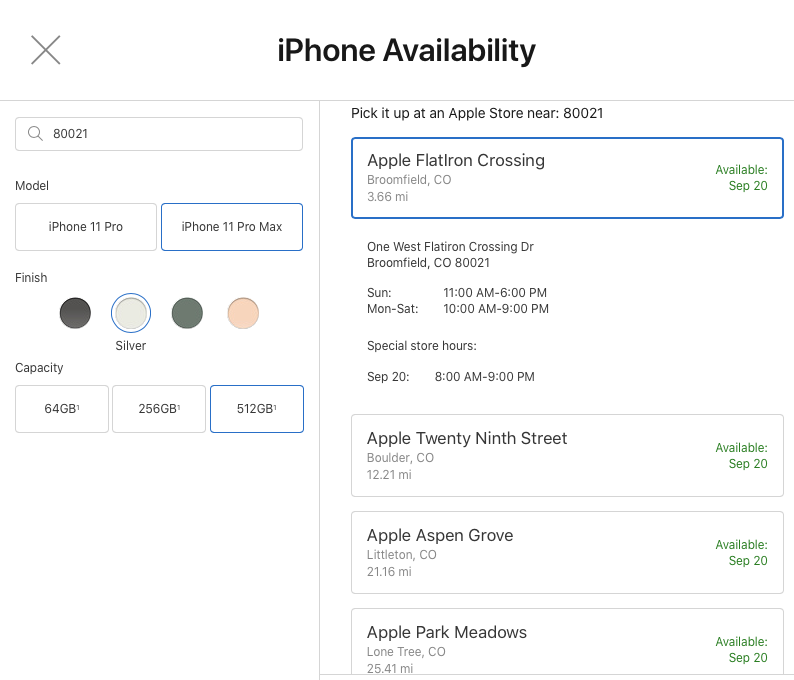Select 512GB capacity
794x680 pixels.
coord(257,409)
